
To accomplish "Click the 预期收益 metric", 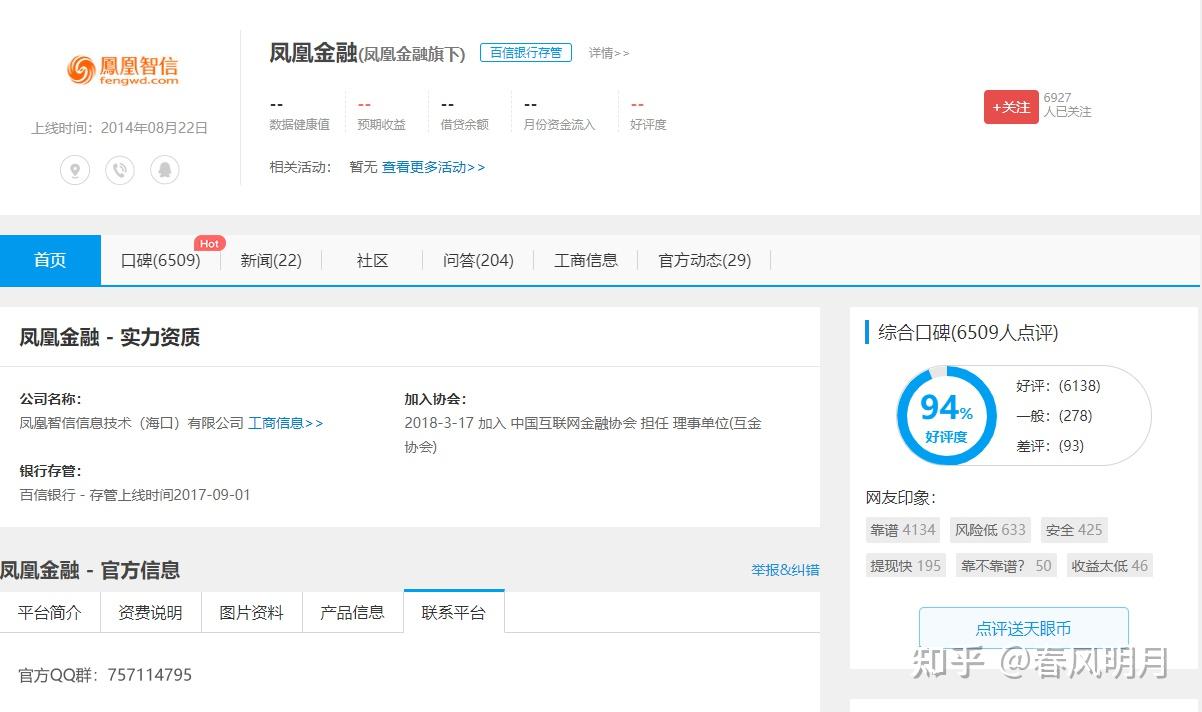I will [382, 115].
